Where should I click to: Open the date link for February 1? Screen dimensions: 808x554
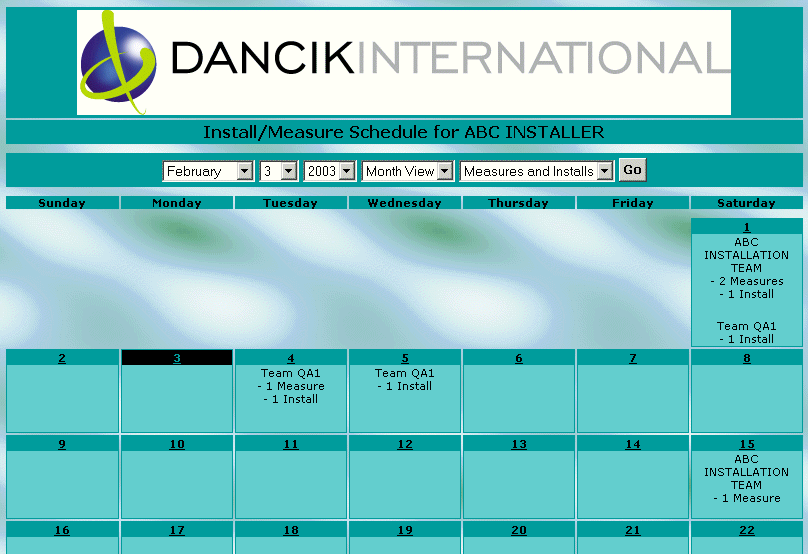pos(746,227)
